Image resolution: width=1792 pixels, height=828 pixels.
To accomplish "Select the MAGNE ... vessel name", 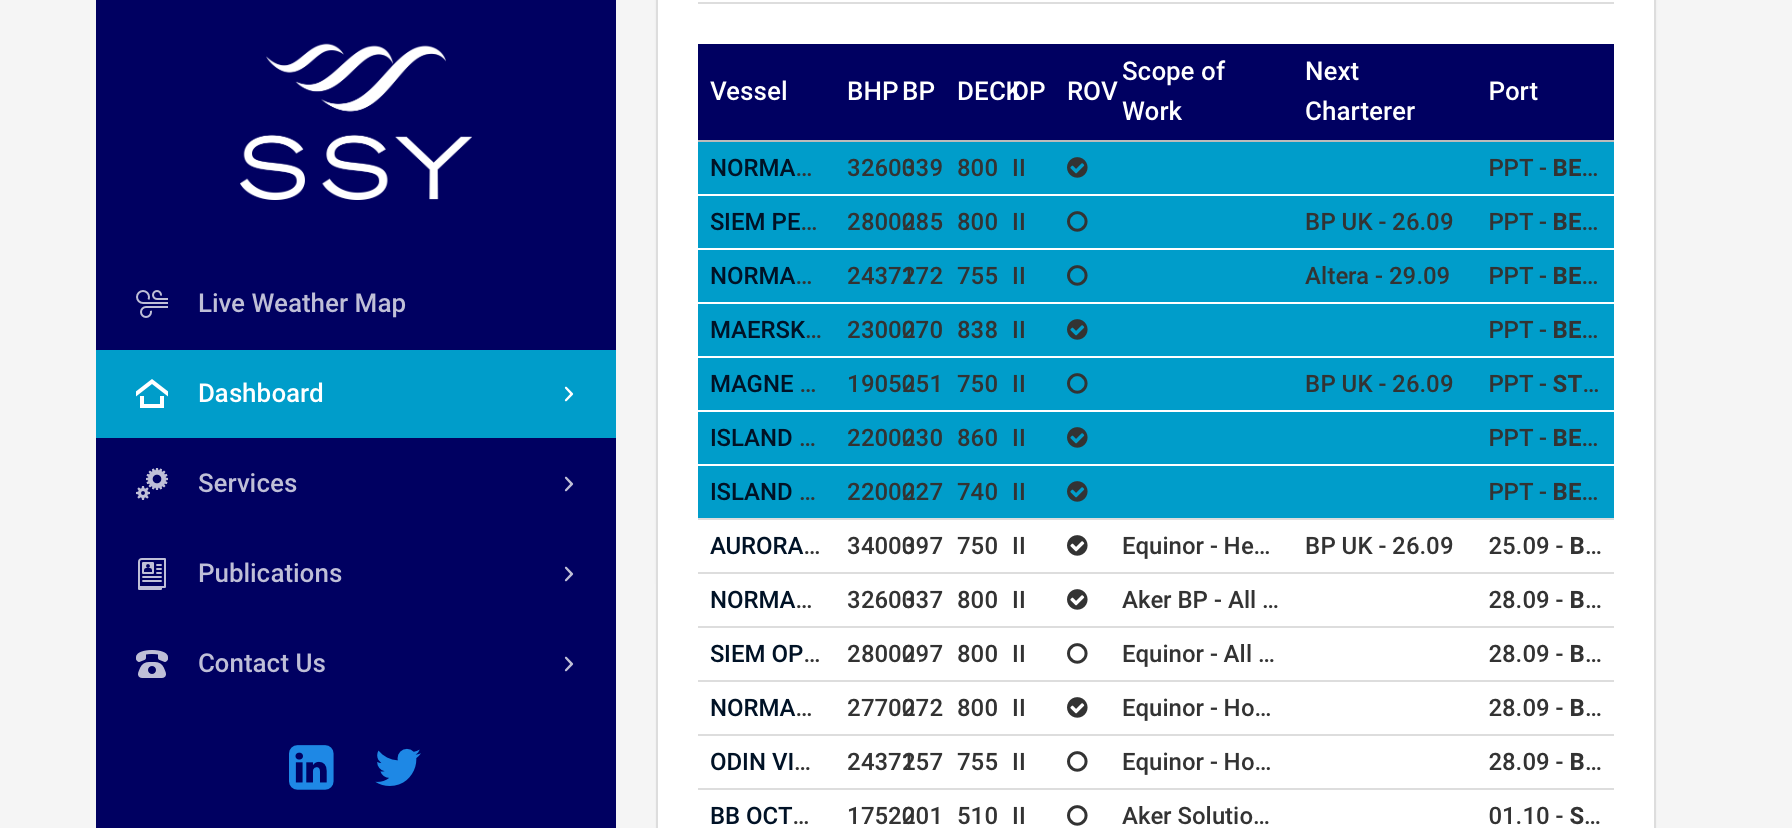I will pyautogui.click(x=762, y=384).
